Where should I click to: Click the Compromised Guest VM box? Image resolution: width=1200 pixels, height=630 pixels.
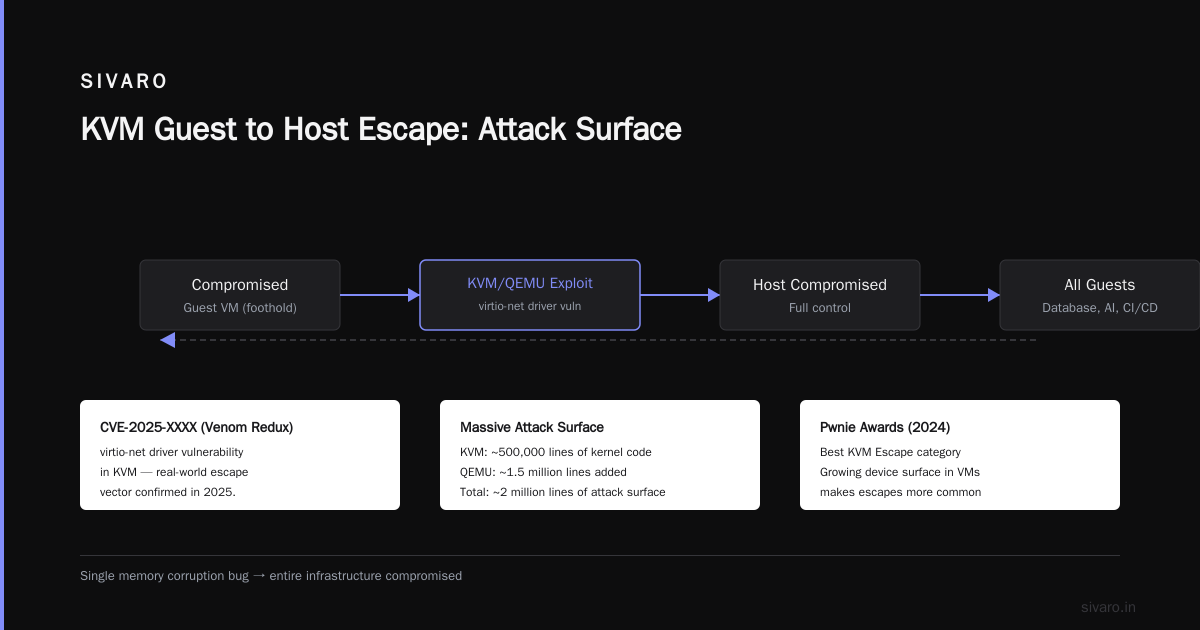pos(240,295)
